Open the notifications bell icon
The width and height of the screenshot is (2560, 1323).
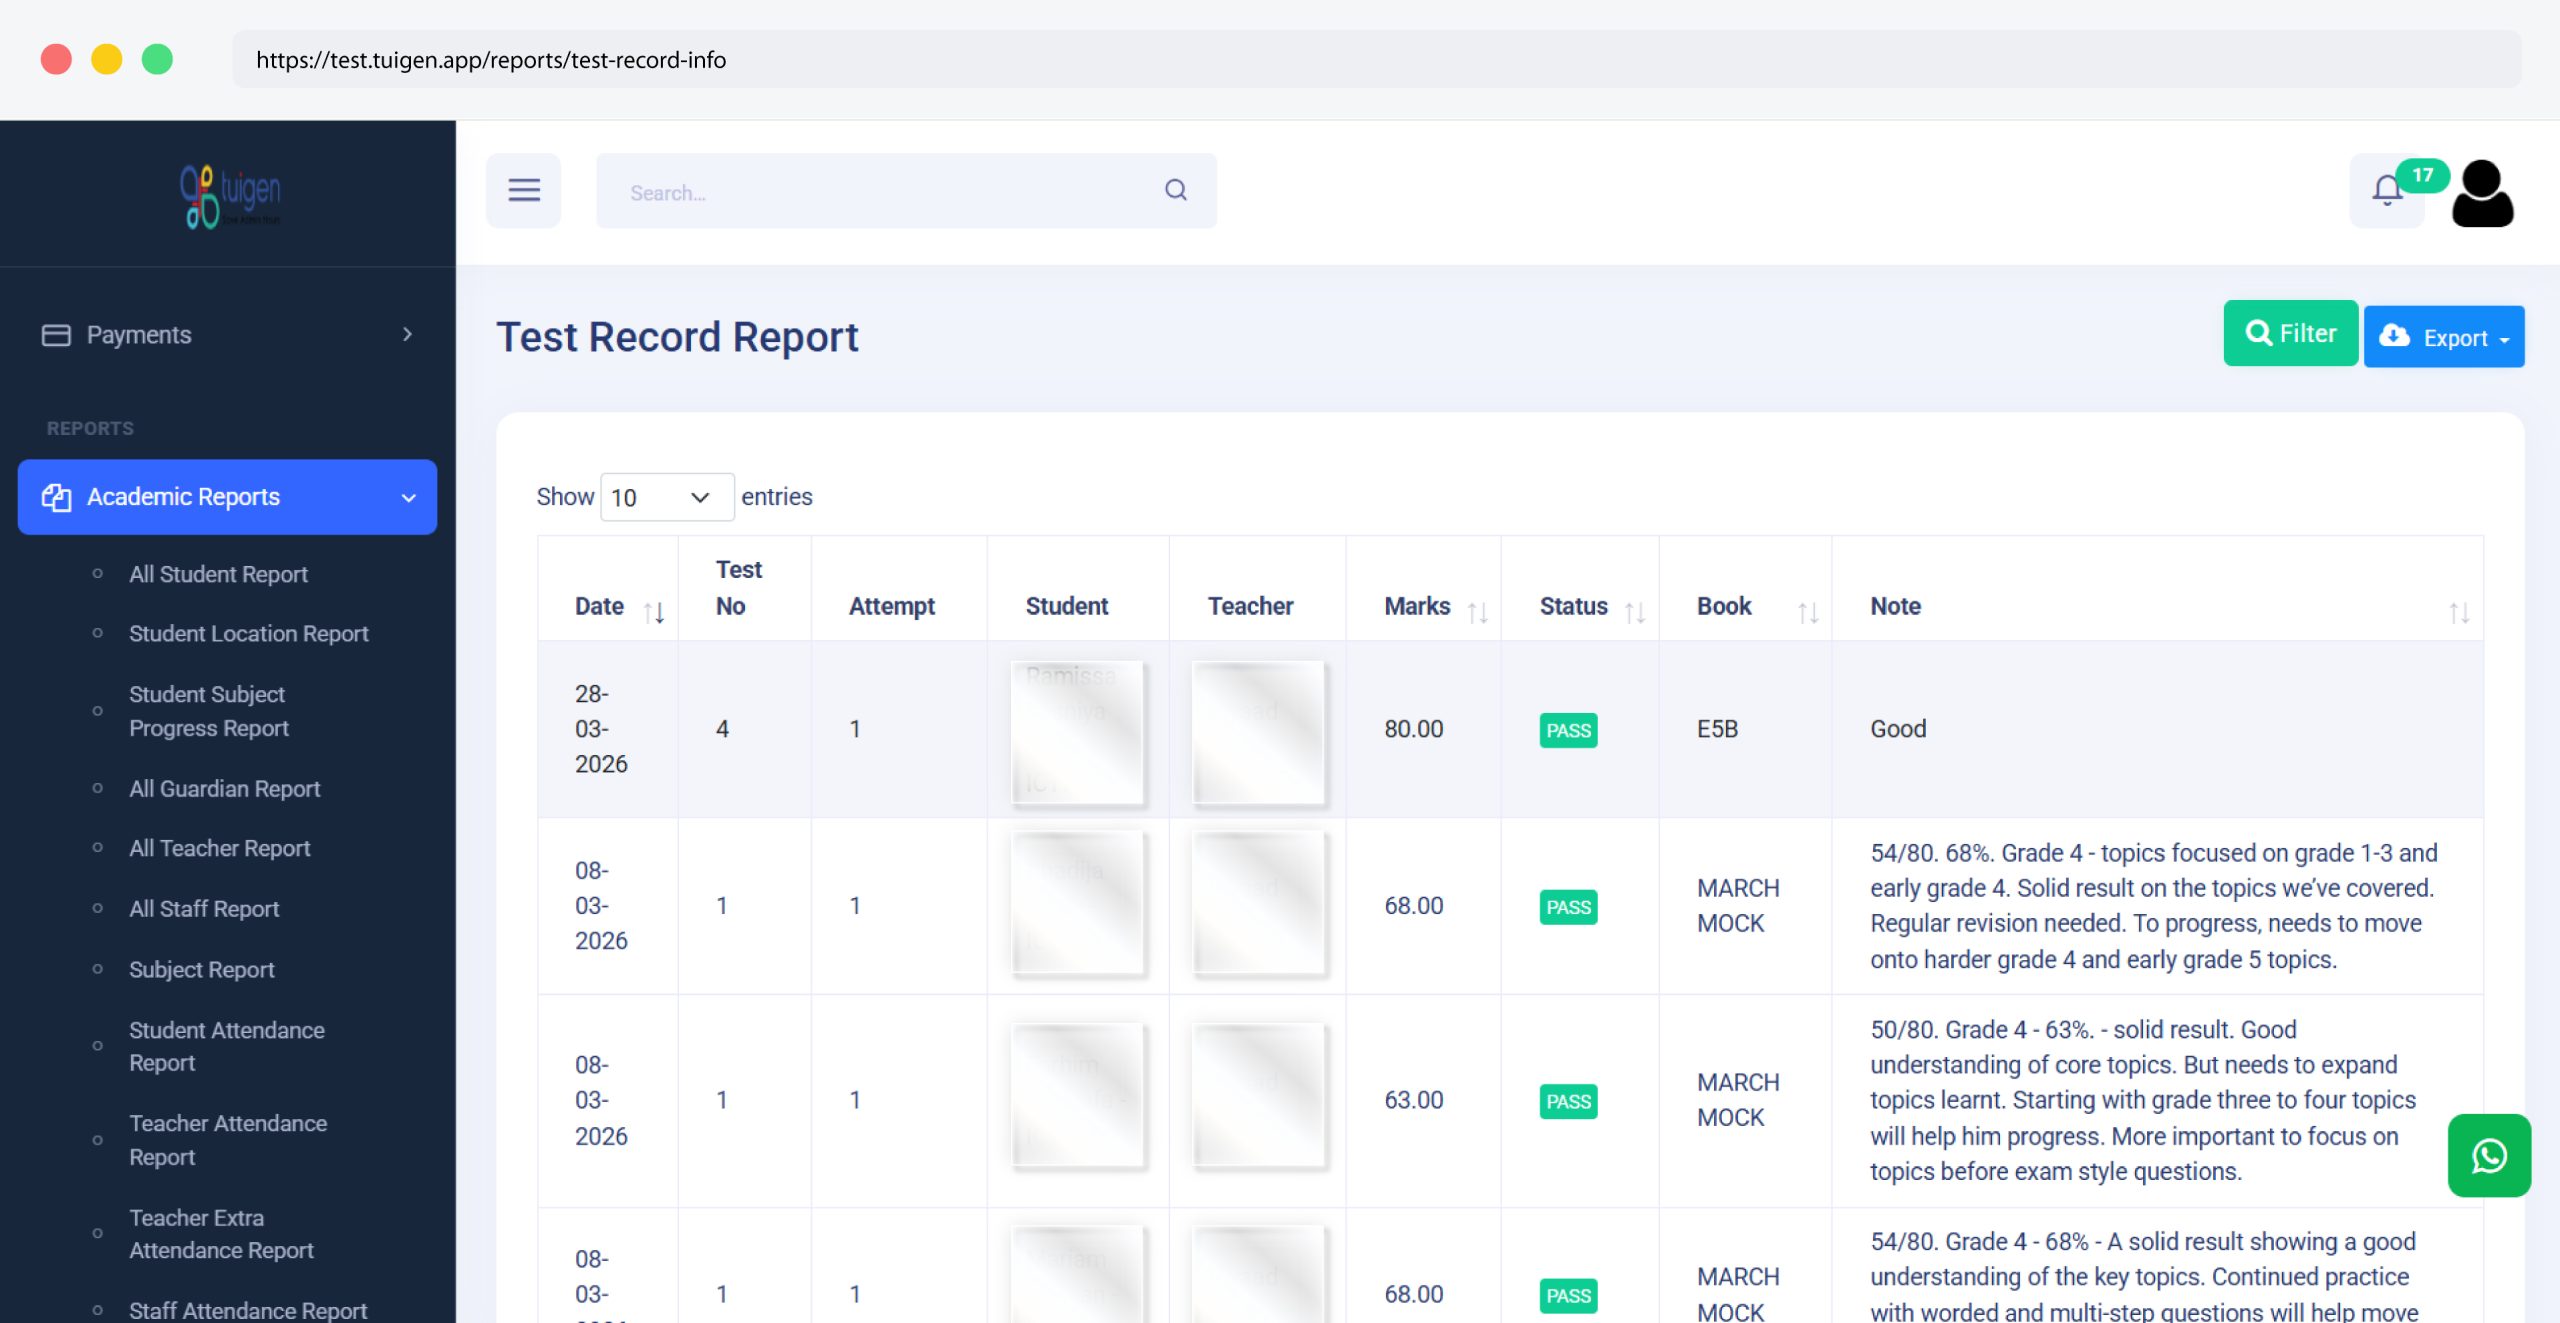[2386, 190]
